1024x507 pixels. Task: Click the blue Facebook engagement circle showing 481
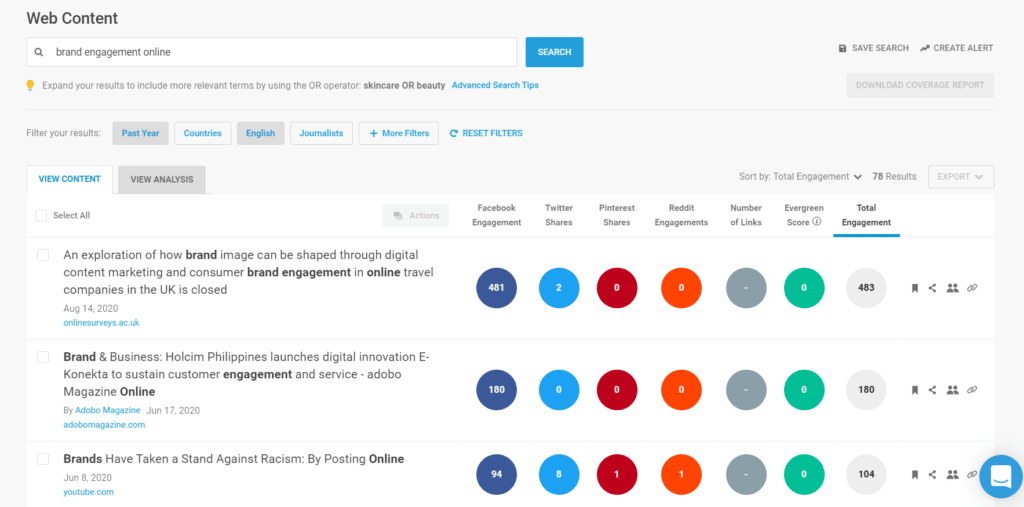pyautogui.click(x=496, y=288)
